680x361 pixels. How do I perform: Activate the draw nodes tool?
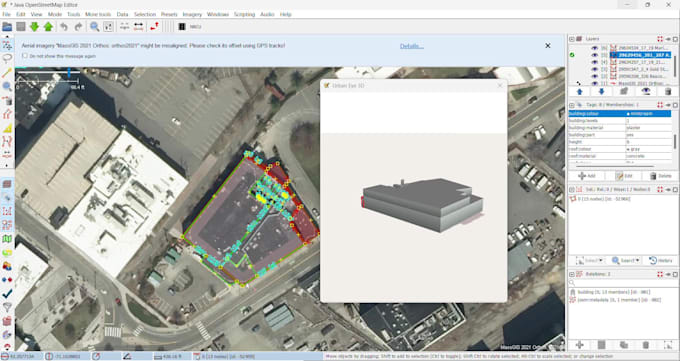pos(7,72)
